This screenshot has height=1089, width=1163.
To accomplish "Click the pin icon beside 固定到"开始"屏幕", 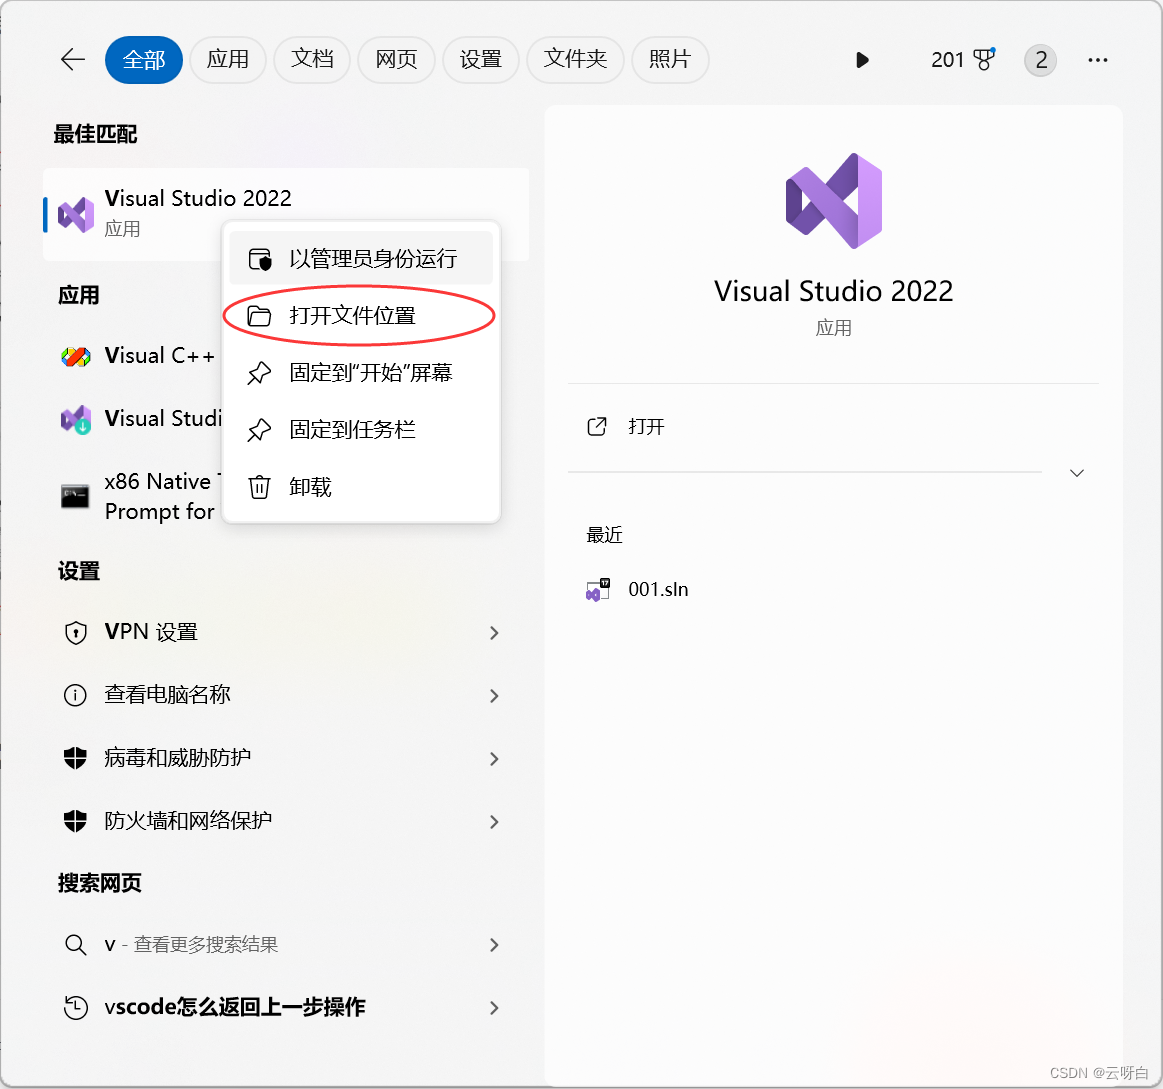I will [x=259, y=373].
